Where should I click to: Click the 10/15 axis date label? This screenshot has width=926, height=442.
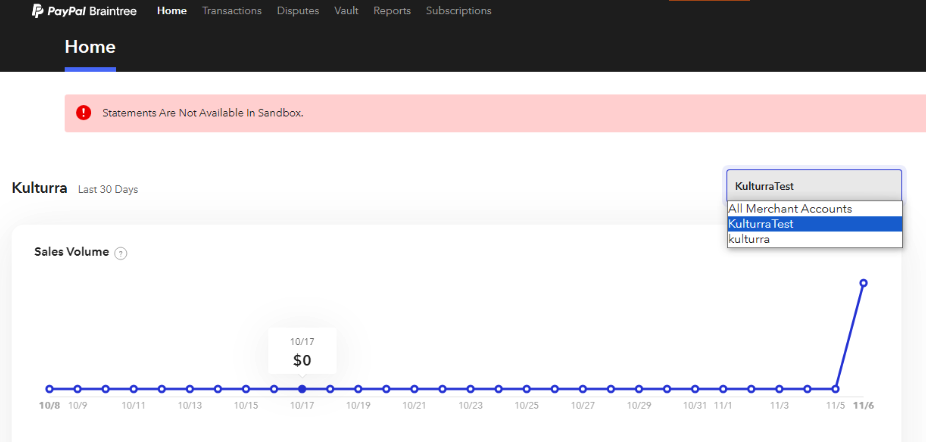(x=246, y=406)
